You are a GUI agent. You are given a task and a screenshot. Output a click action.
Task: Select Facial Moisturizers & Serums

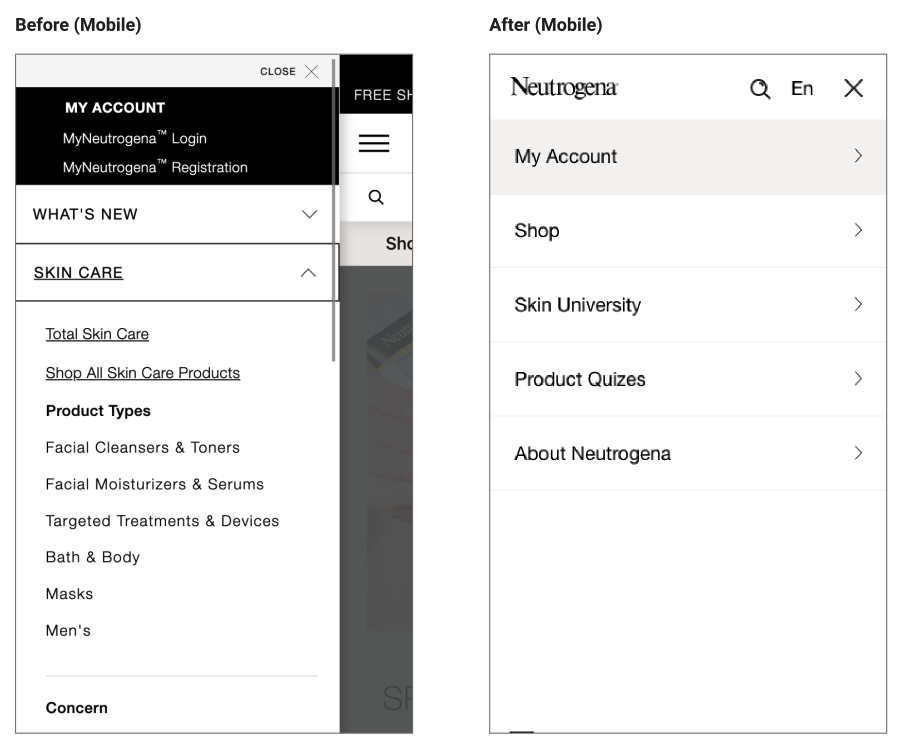[155, 484]
